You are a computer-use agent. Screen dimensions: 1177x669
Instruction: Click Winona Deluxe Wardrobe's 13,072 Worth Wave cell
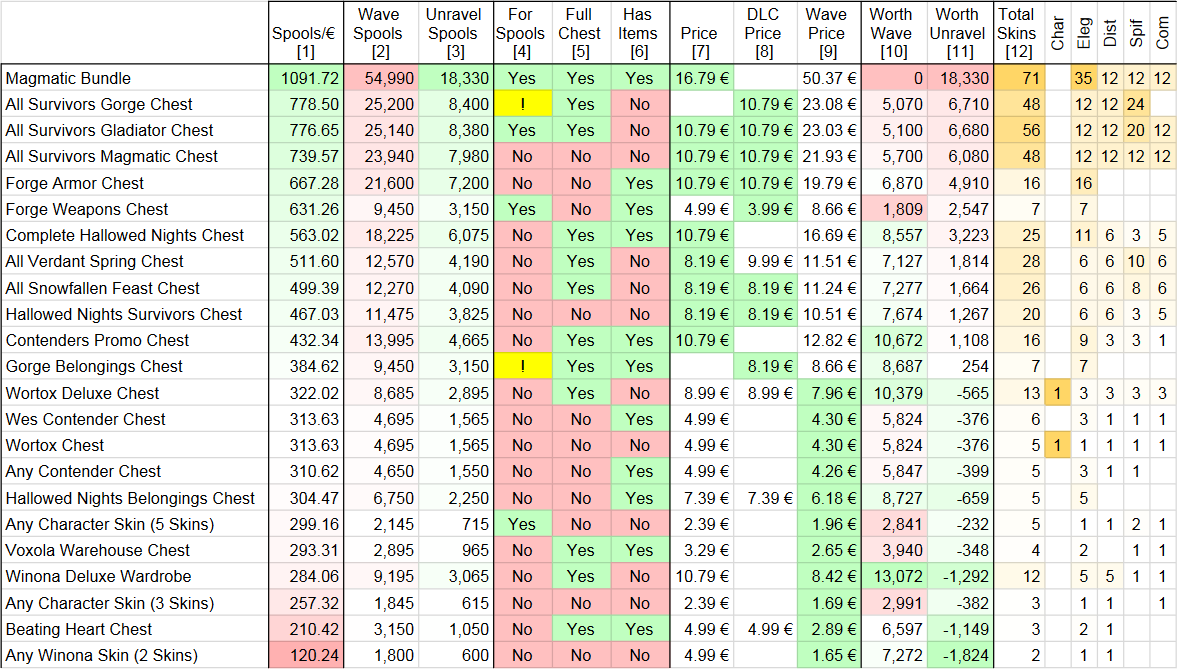(x=893, y=577)
